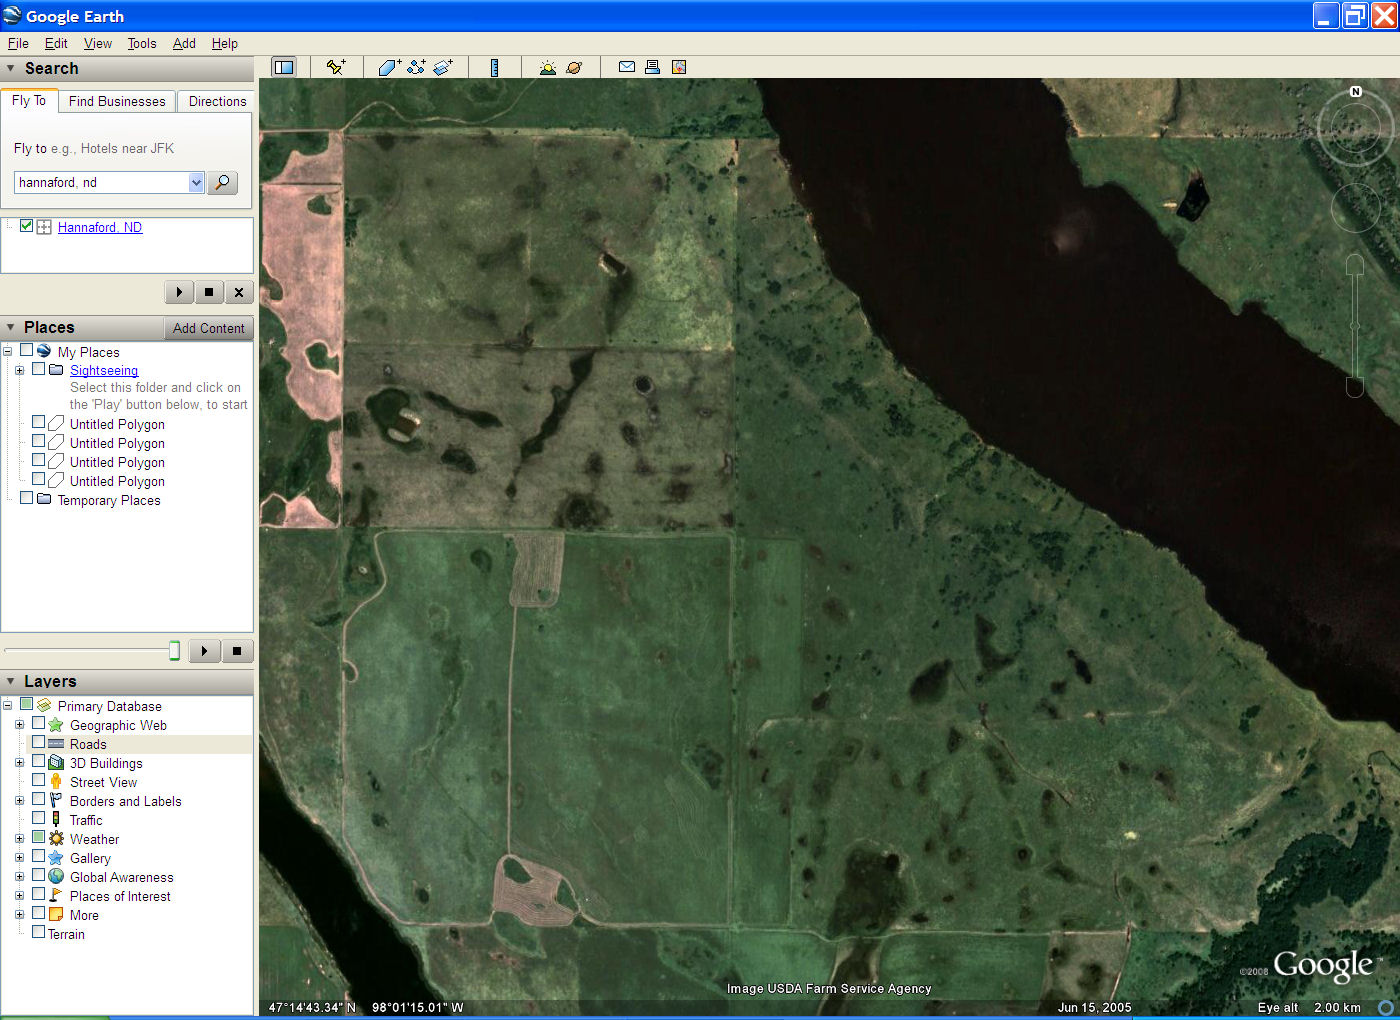Click the Weather layer sun icon
Screen dimensions: 1400x1020
click(x=56, y=839)
